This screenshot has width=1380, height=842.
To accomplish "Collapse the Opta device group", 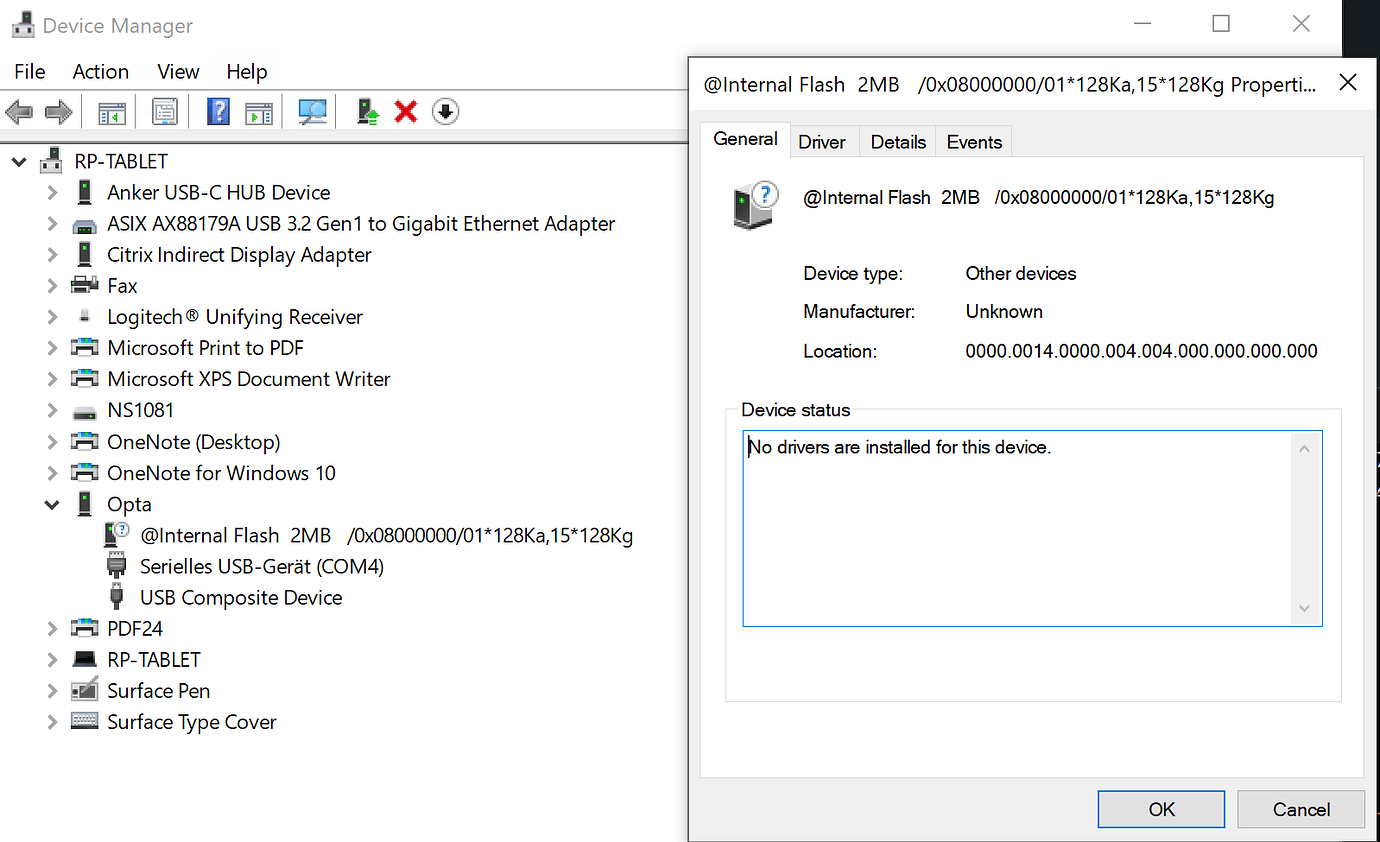I will (52, 504).
